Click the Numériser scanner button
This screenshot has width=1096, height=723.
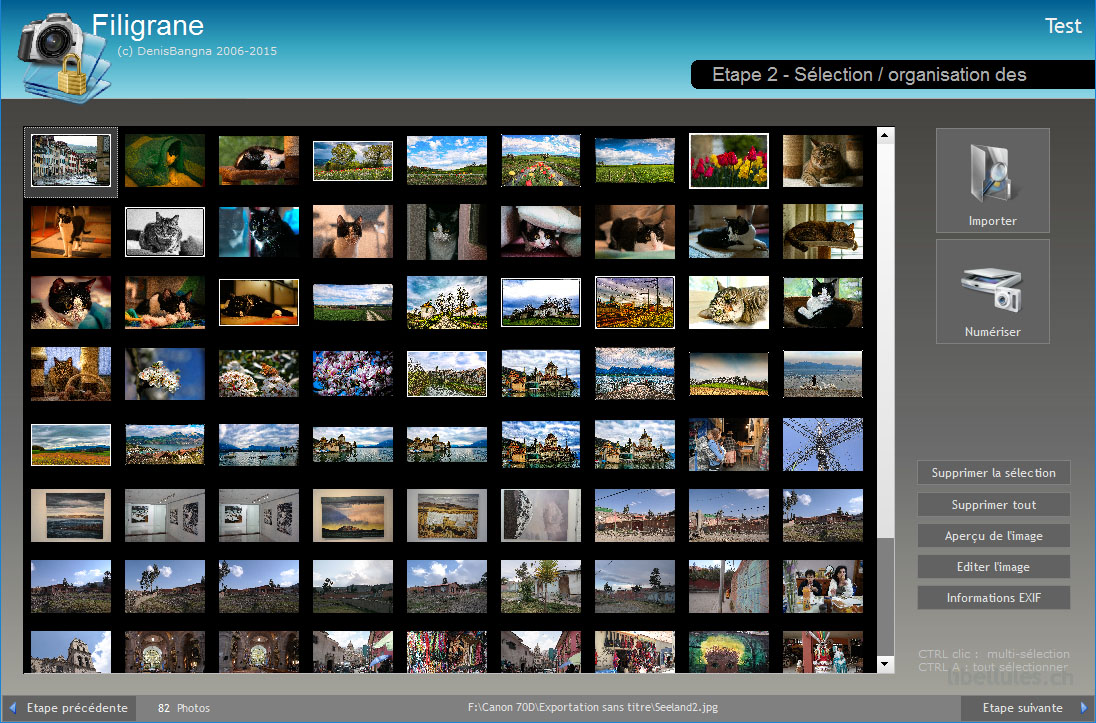(993, 292)
